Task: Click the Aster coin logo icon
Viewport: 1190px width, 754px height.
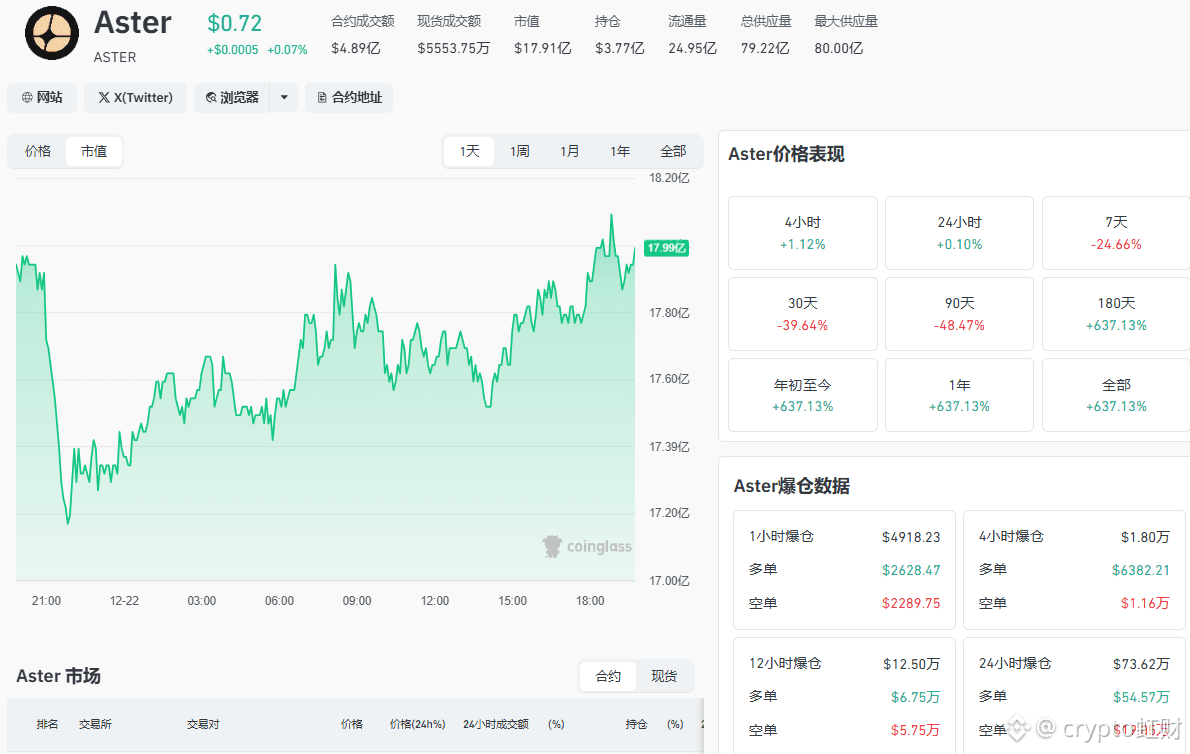Action: coord(52,33)
